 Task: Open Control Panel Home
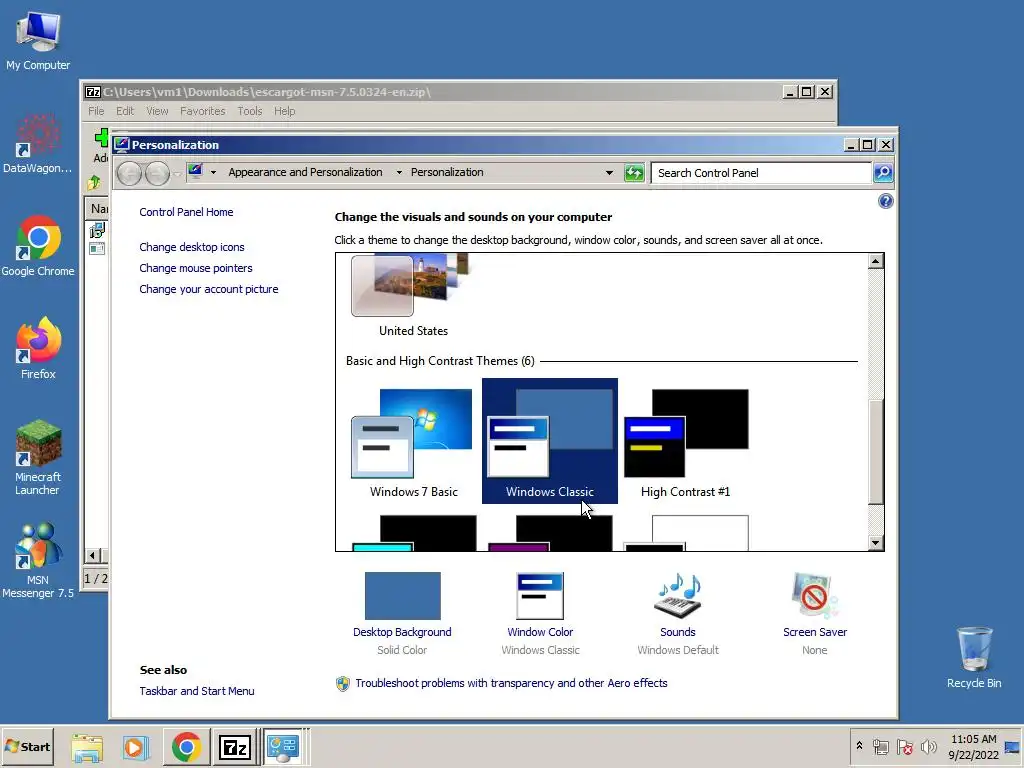pos(186,212)
